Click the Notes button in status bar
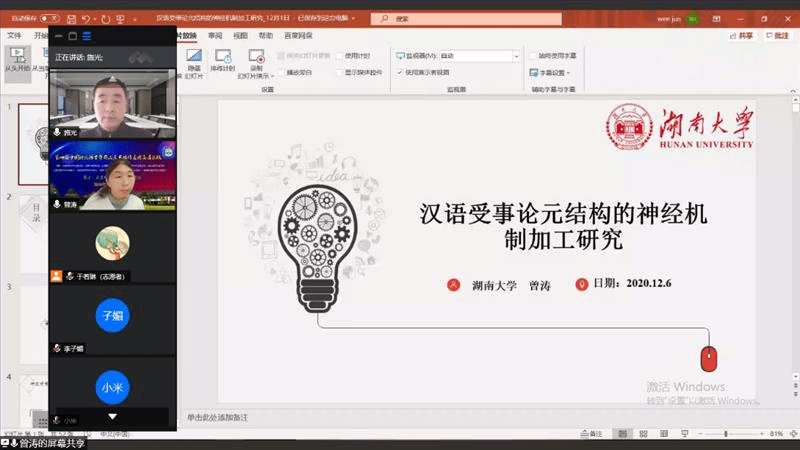The width and height of the screenshot is (800, 450). tap(592, 433)
